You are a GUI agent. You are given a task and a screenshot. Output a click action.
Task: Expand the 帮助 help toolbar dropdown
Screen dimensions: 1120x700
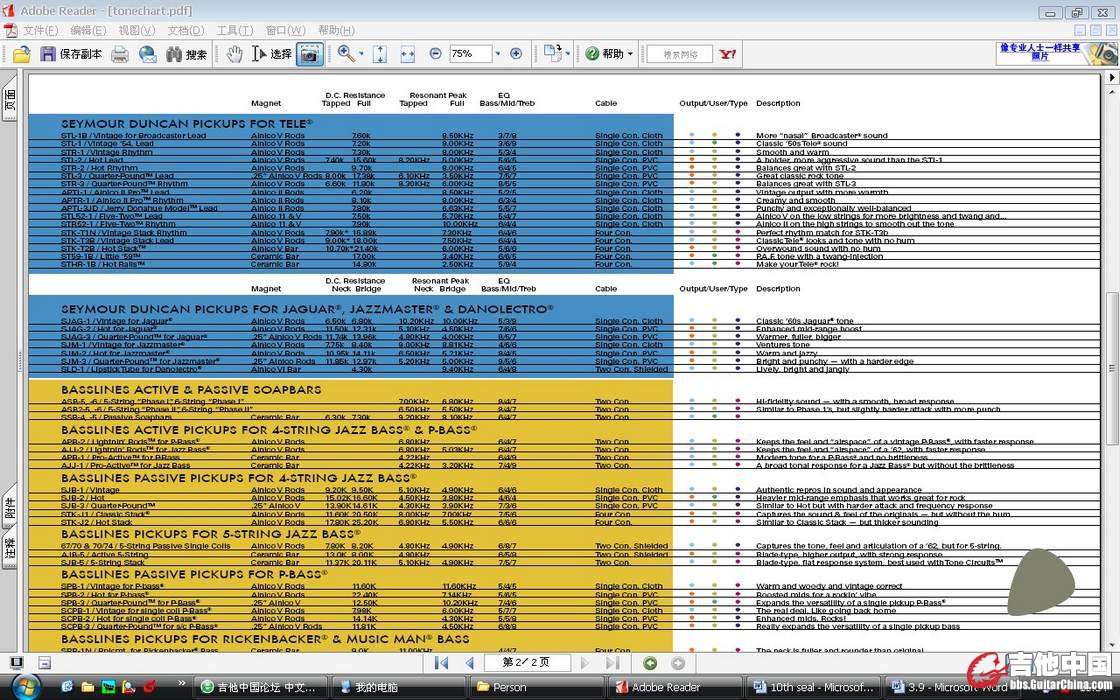tap(631, 54)
